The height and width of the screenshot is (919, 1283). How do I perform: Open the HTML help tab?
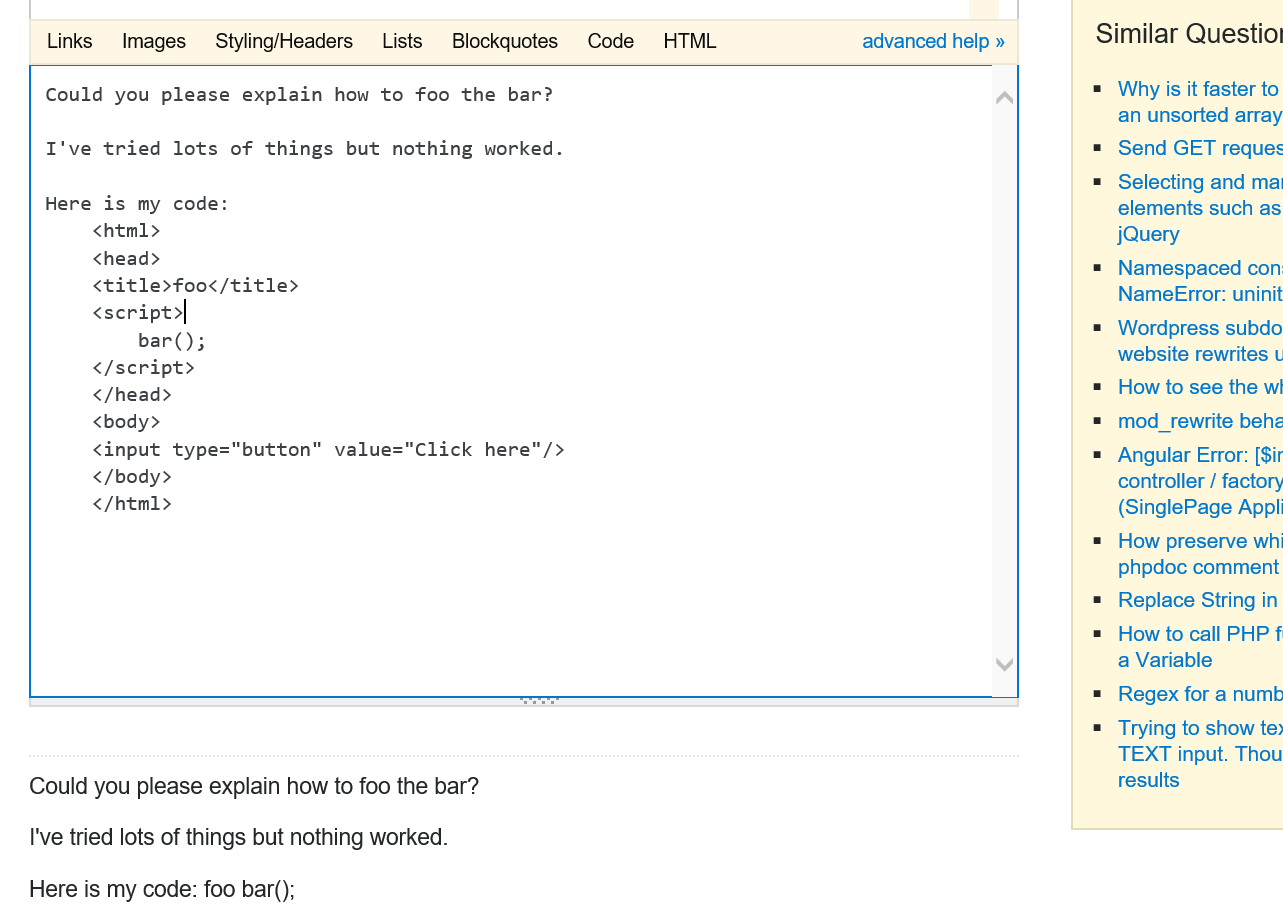click(x=690, y=41)
